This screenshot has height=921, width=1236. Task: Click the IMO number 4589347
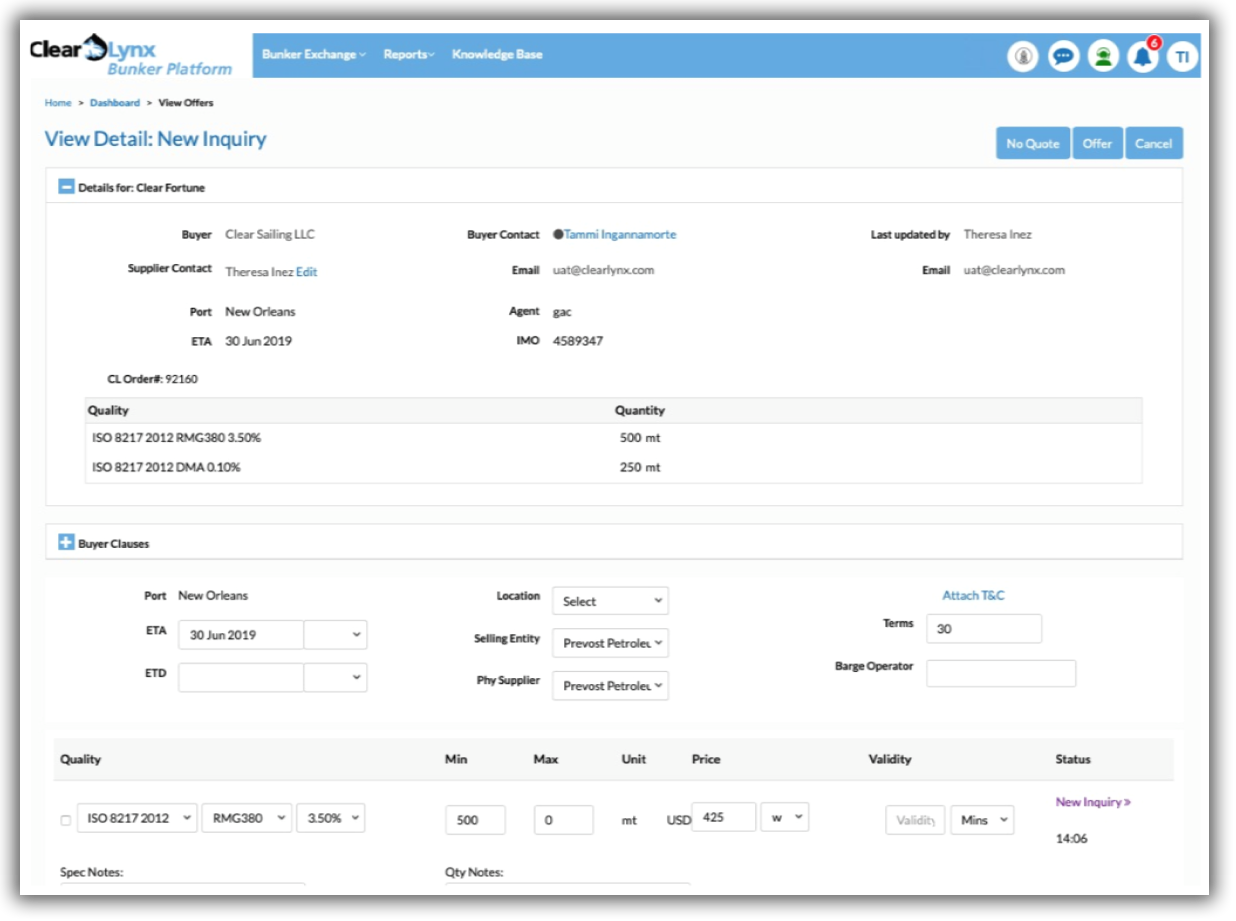click(x=578, y=341)
